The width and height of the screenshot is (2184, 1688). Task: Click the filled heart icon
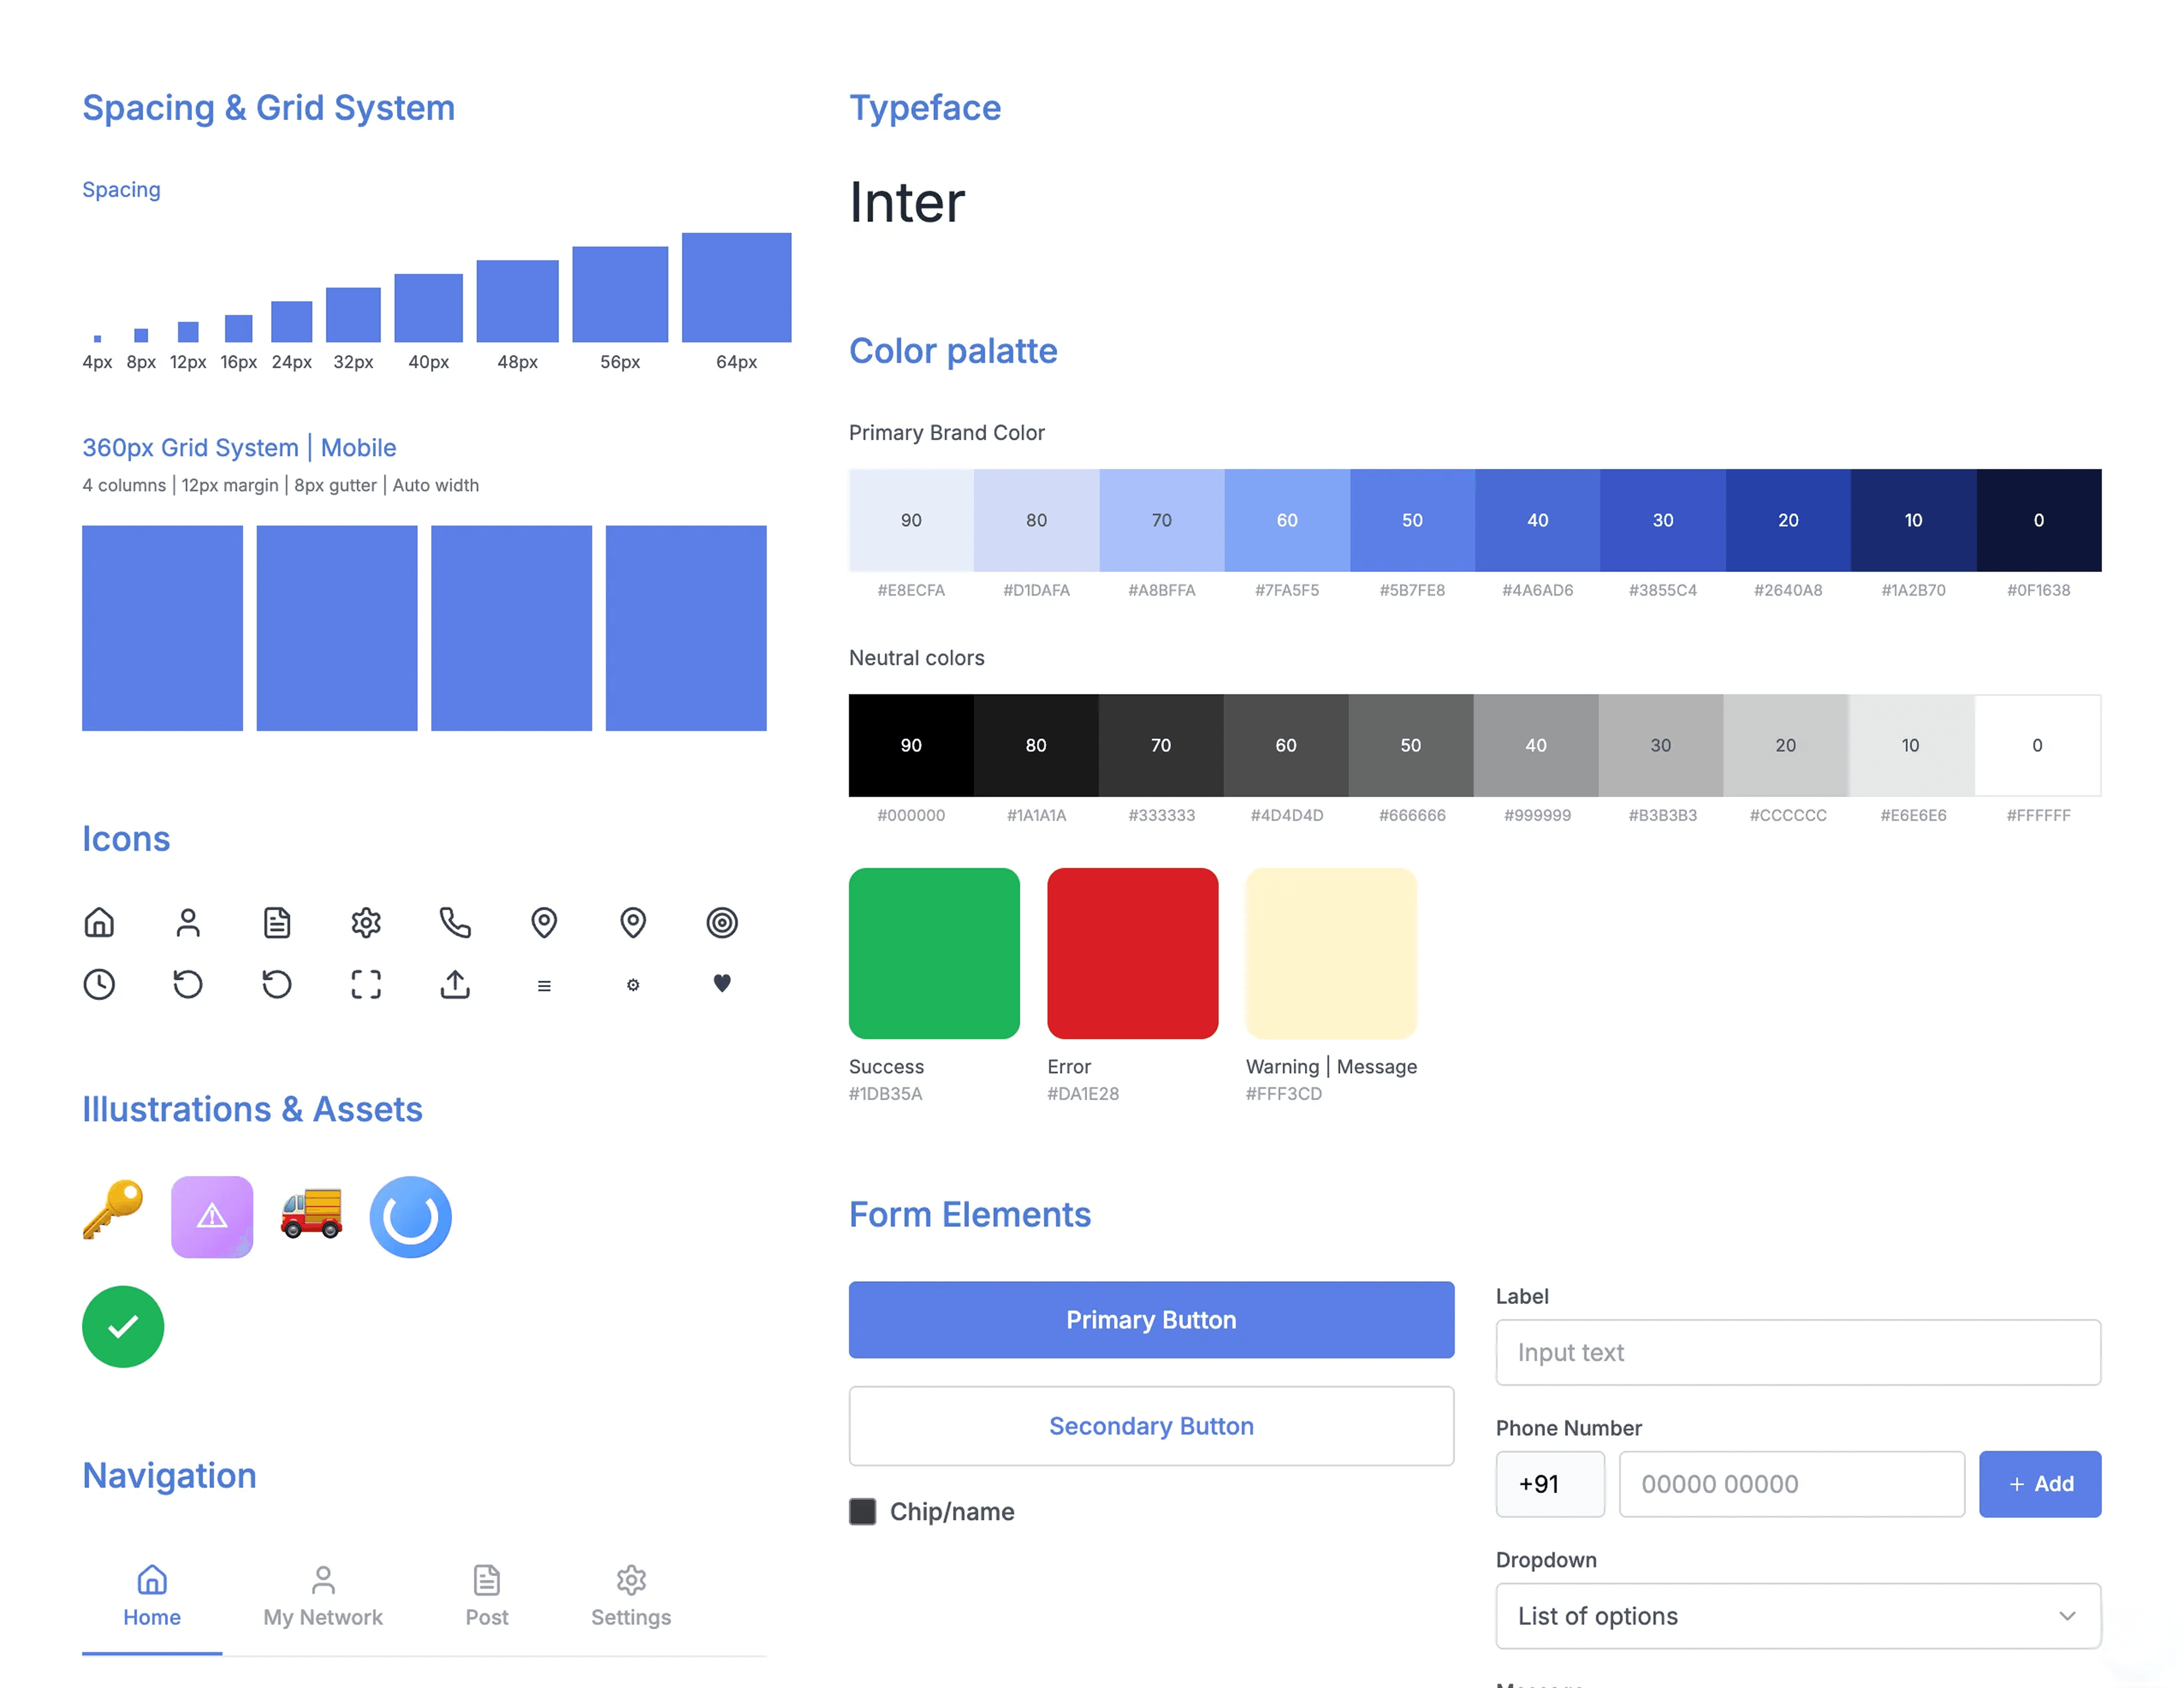point(721,983)
